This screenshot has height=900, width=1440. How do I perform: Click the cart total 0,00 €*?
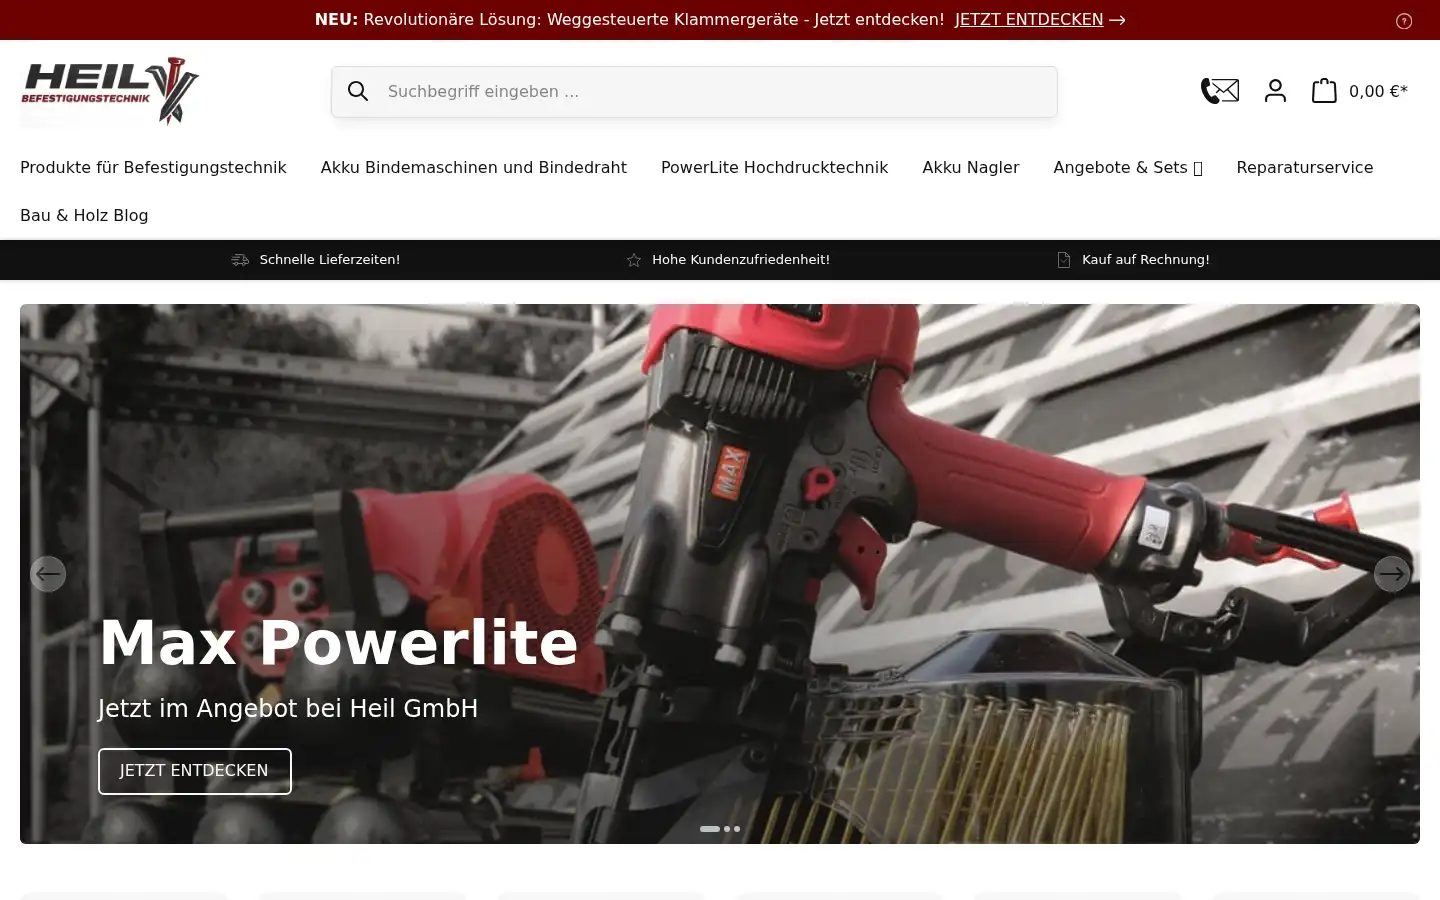coord(1378,92)
